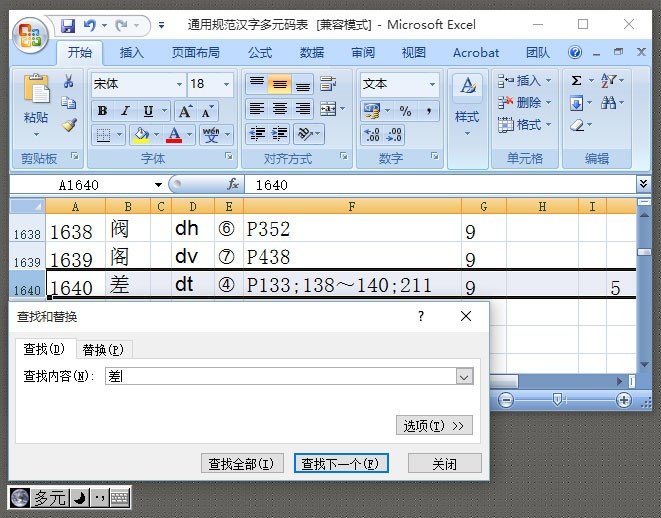Screen dimensions: 661x518
Task: Align text to bottom of cell
Action: [303, 83]
